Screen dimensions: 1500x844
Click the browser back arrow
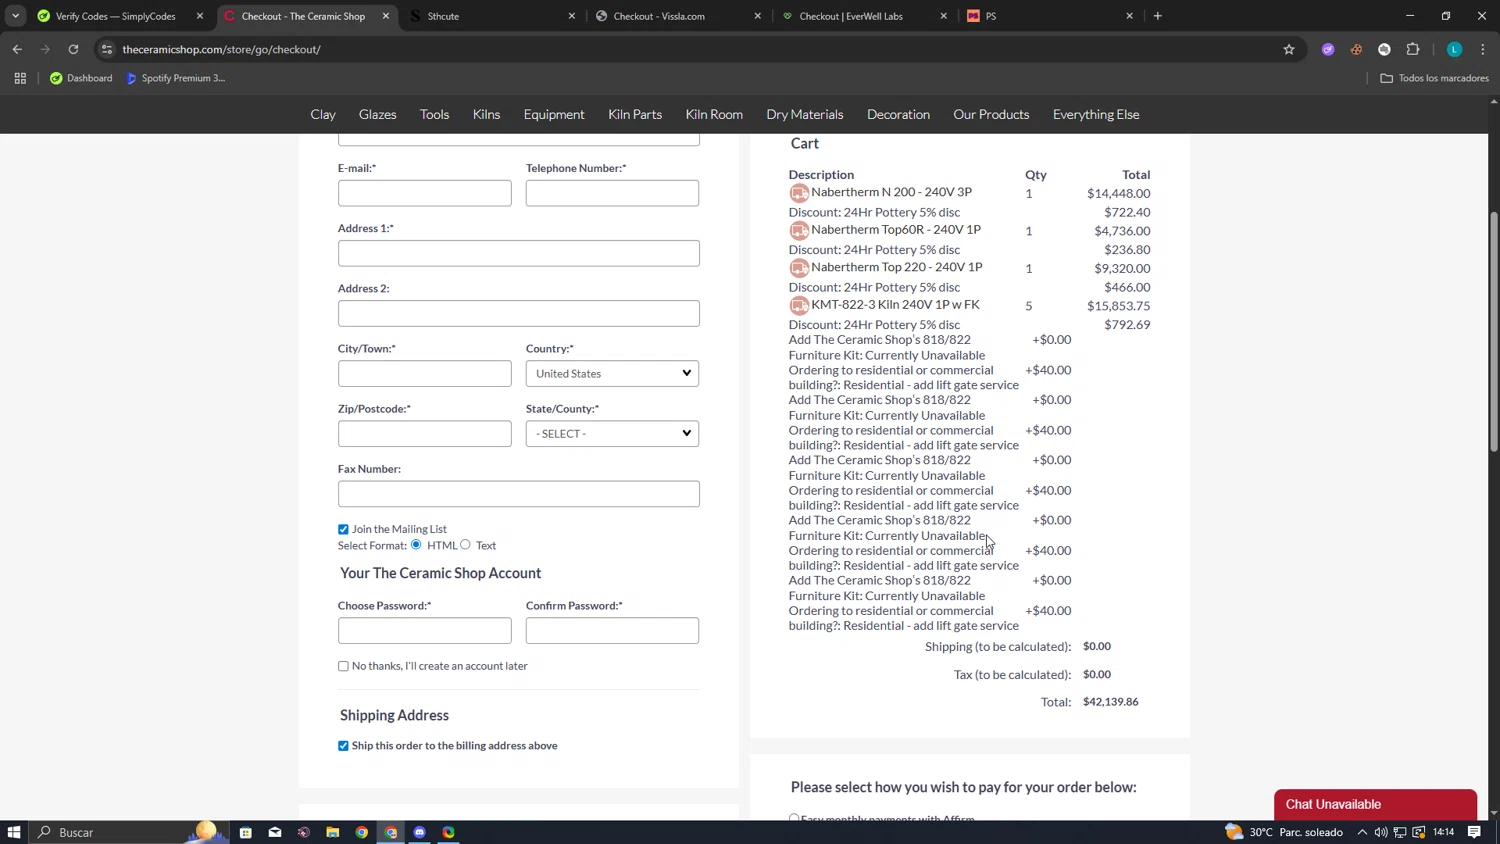pyautogui.click(x=17, y=49)
